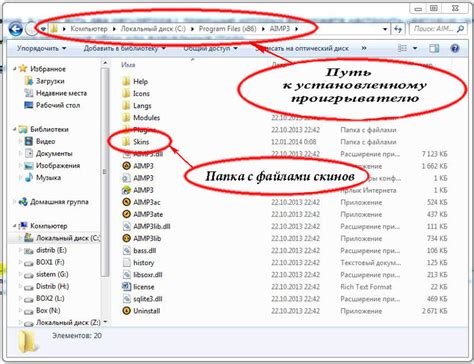
Task: Open address bar history dropdown
Action: (x=385, y=29)
